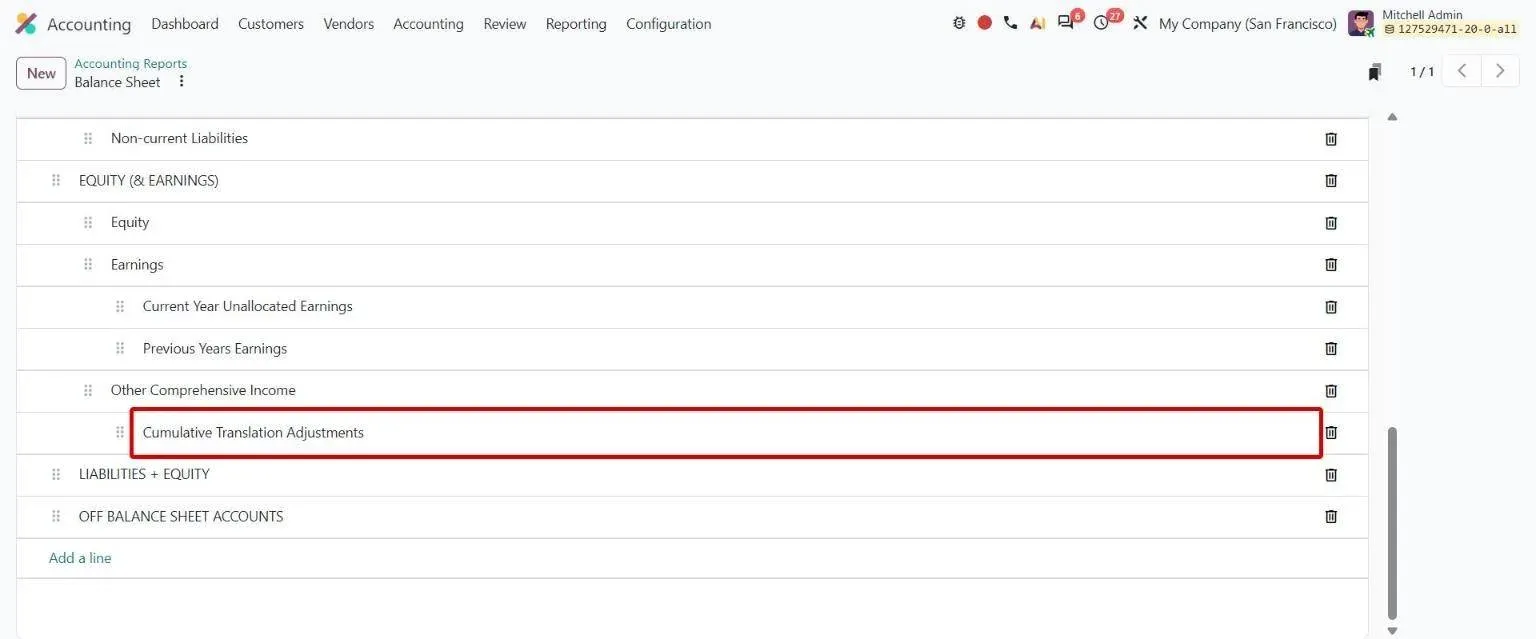Viewport: 1536px width, 639px height.
Task: Open the Review menu
Action: click(505, 24)
